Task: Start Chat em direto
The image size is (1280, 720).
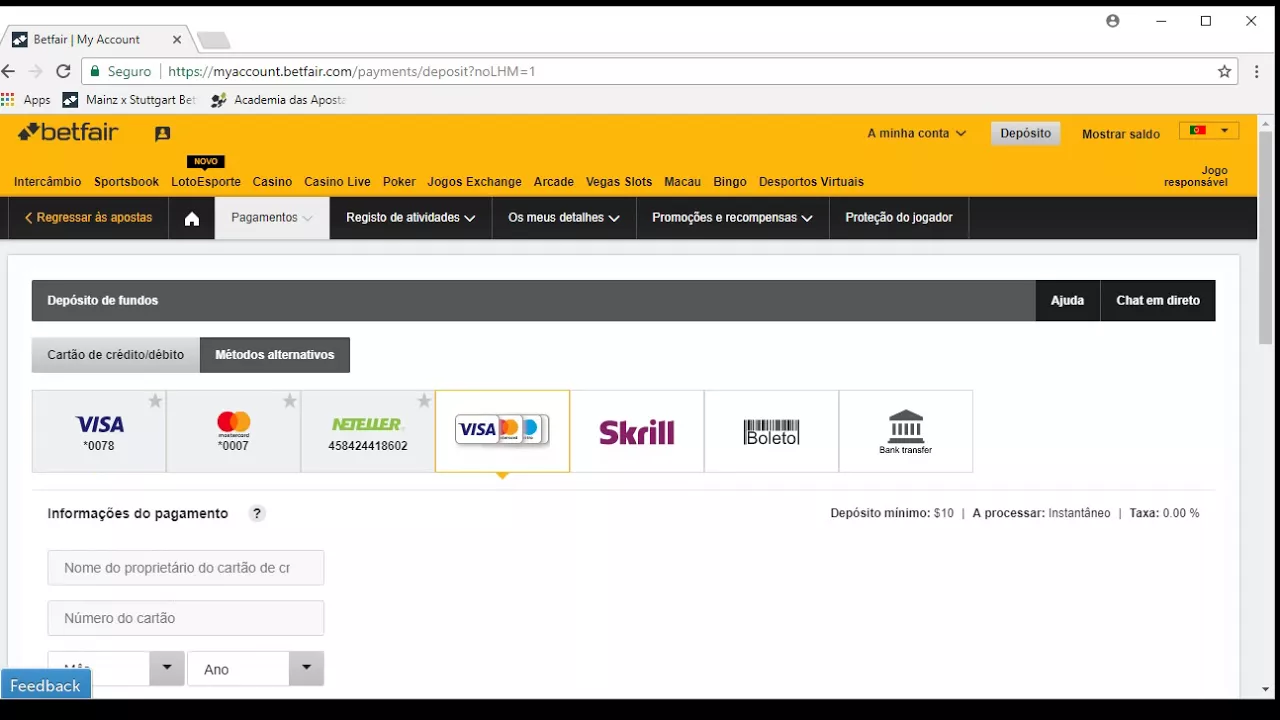Action: [1158, 300]
